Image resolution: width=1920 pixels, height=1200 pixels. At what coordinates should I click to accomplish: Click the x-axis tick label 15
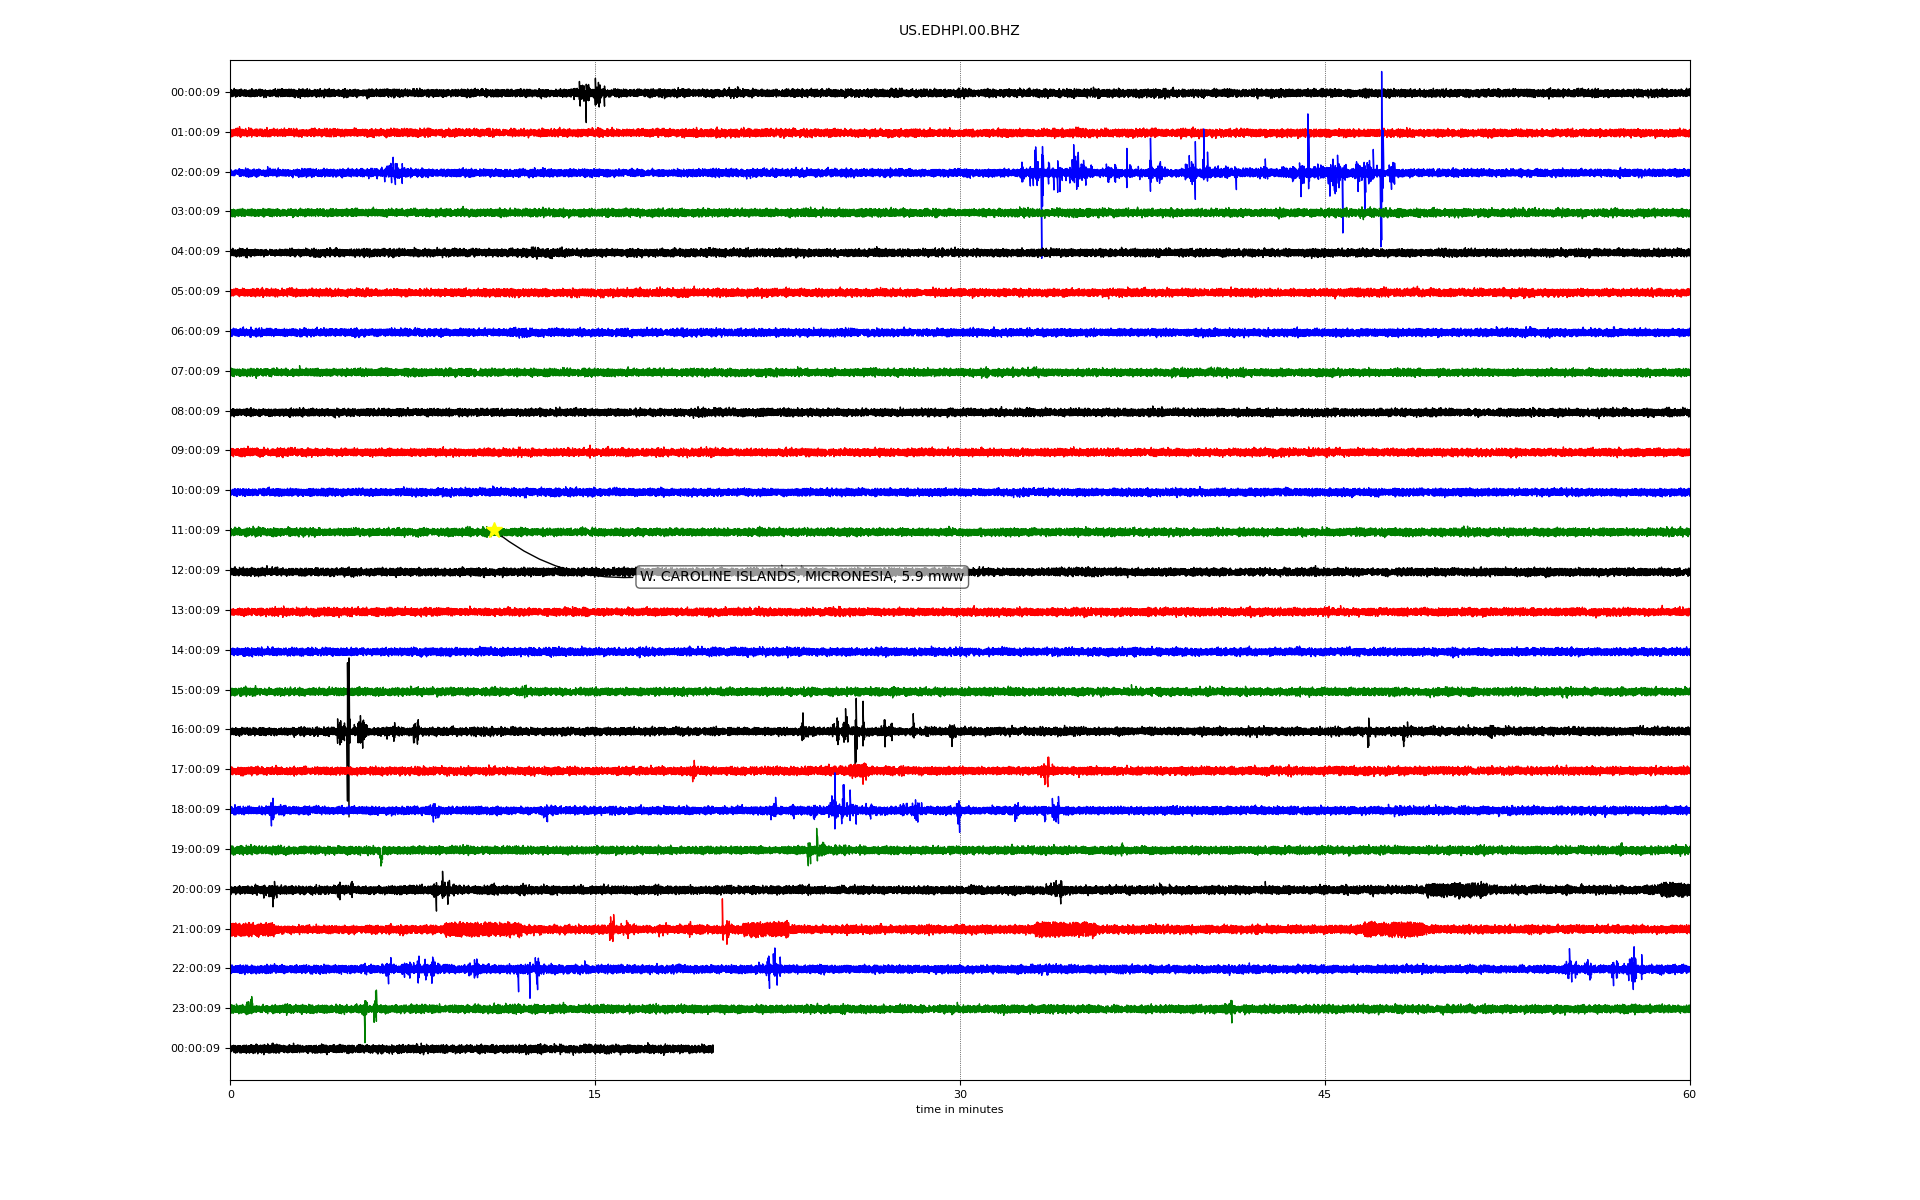pos(595,1095)
